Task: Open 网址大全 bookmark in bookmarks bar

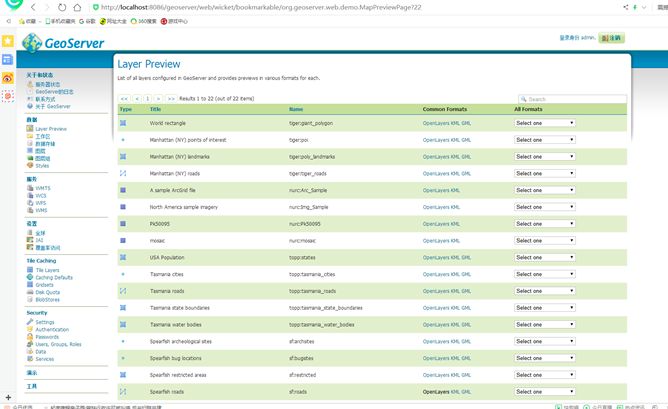Action: [113, 21]
